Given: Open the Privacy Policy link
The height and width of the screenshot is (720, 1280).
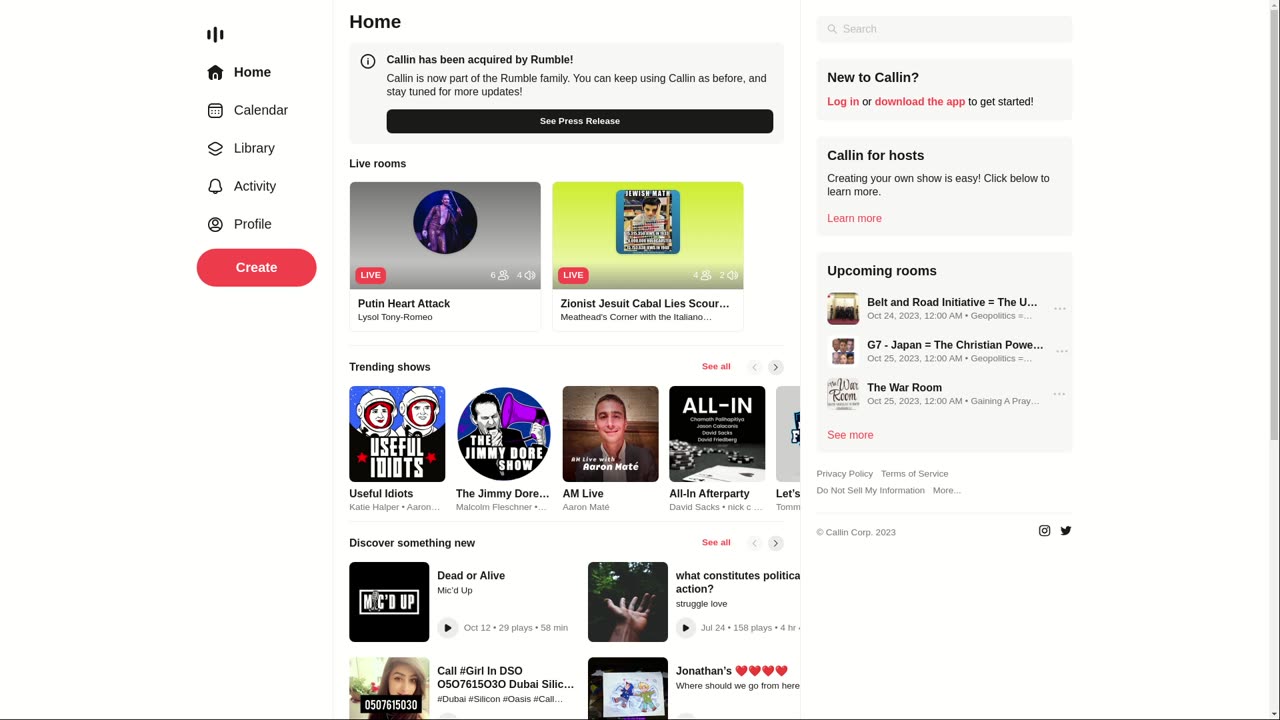Looking at the screenshot, I should [x=844, y=474].
